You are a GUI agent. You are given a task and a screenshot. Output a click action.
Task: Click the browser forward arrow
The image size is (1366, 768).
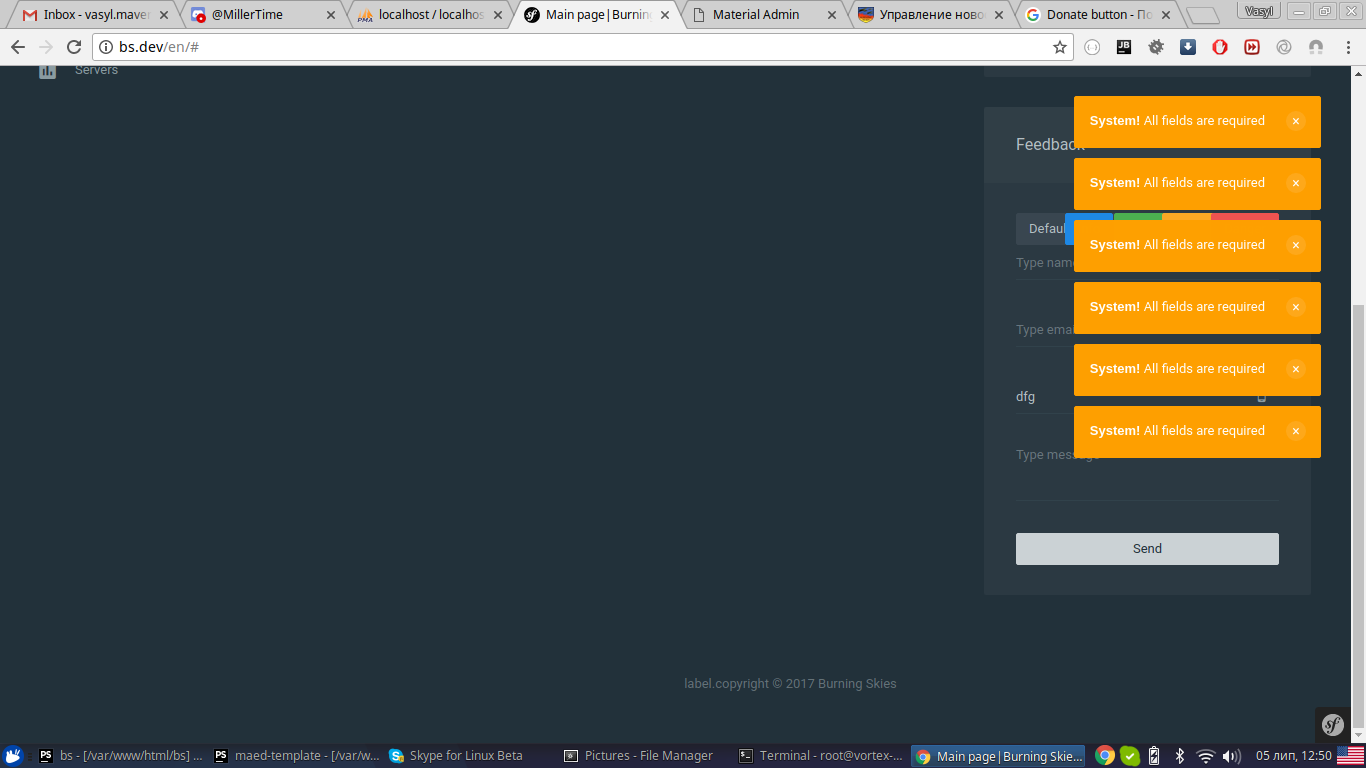(x=46, y=47)
